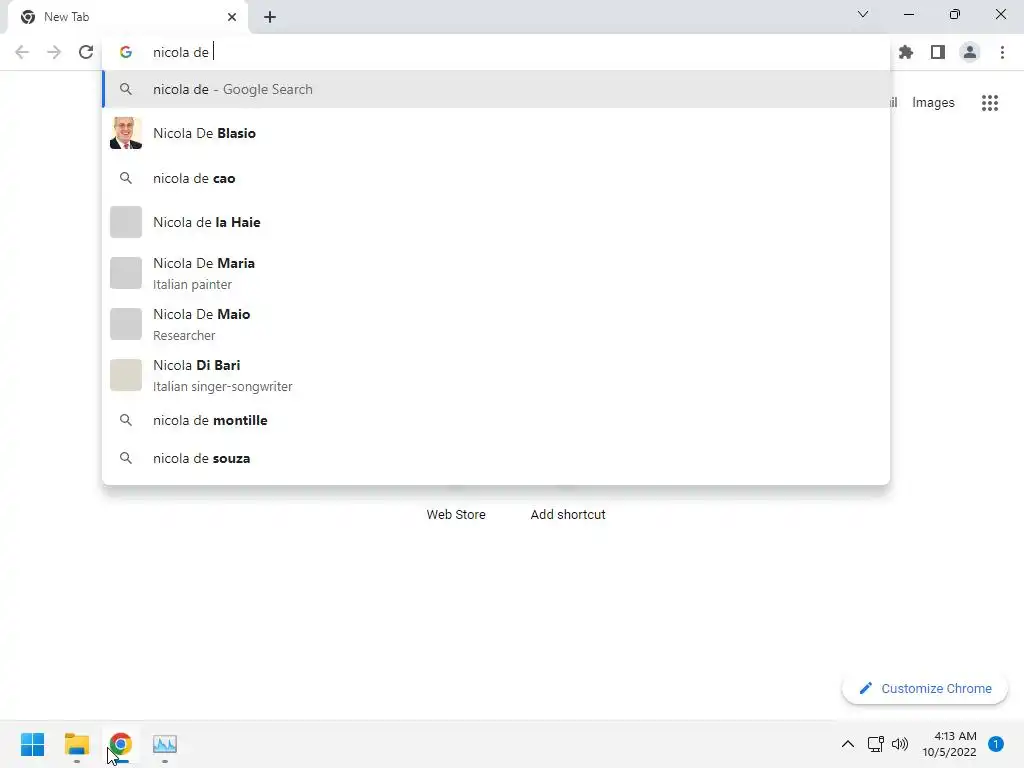Open the Extensions puzzle icon
The image size is (1024, 768).
[x=906, y=52]
